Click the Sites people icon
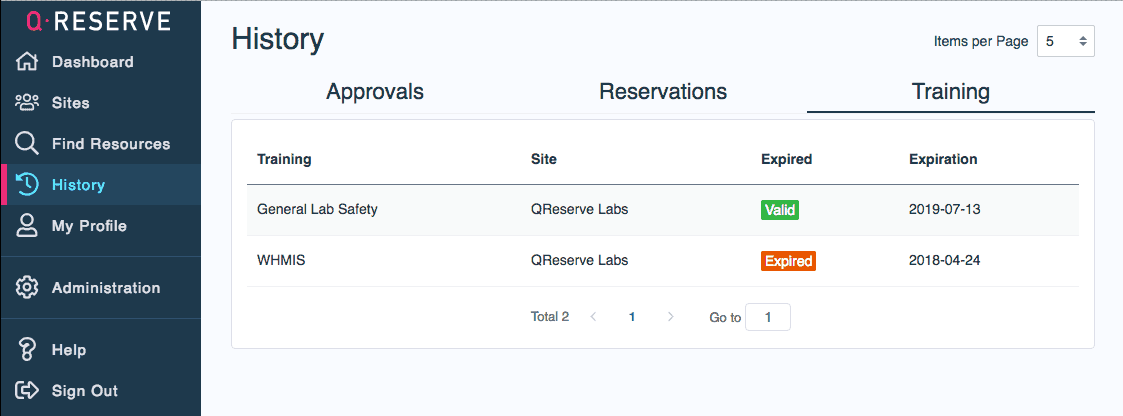1123x416 pixels. tap(27, 103)
